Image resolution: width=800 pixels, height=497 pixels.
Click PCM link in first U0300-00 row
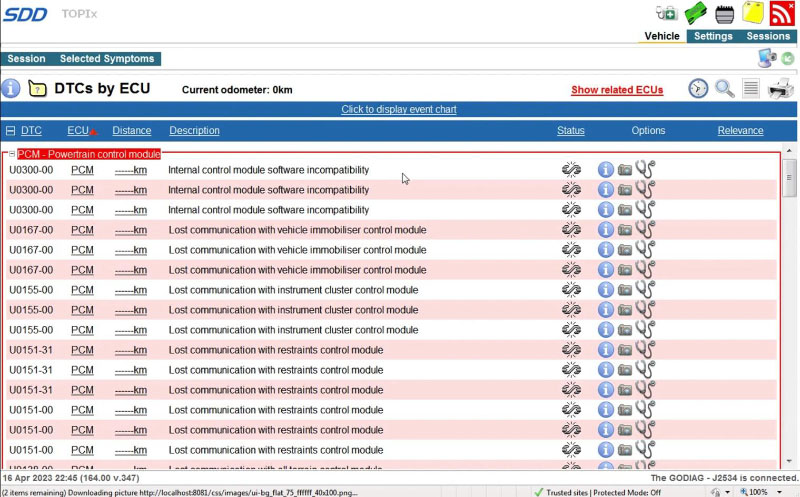82,170
